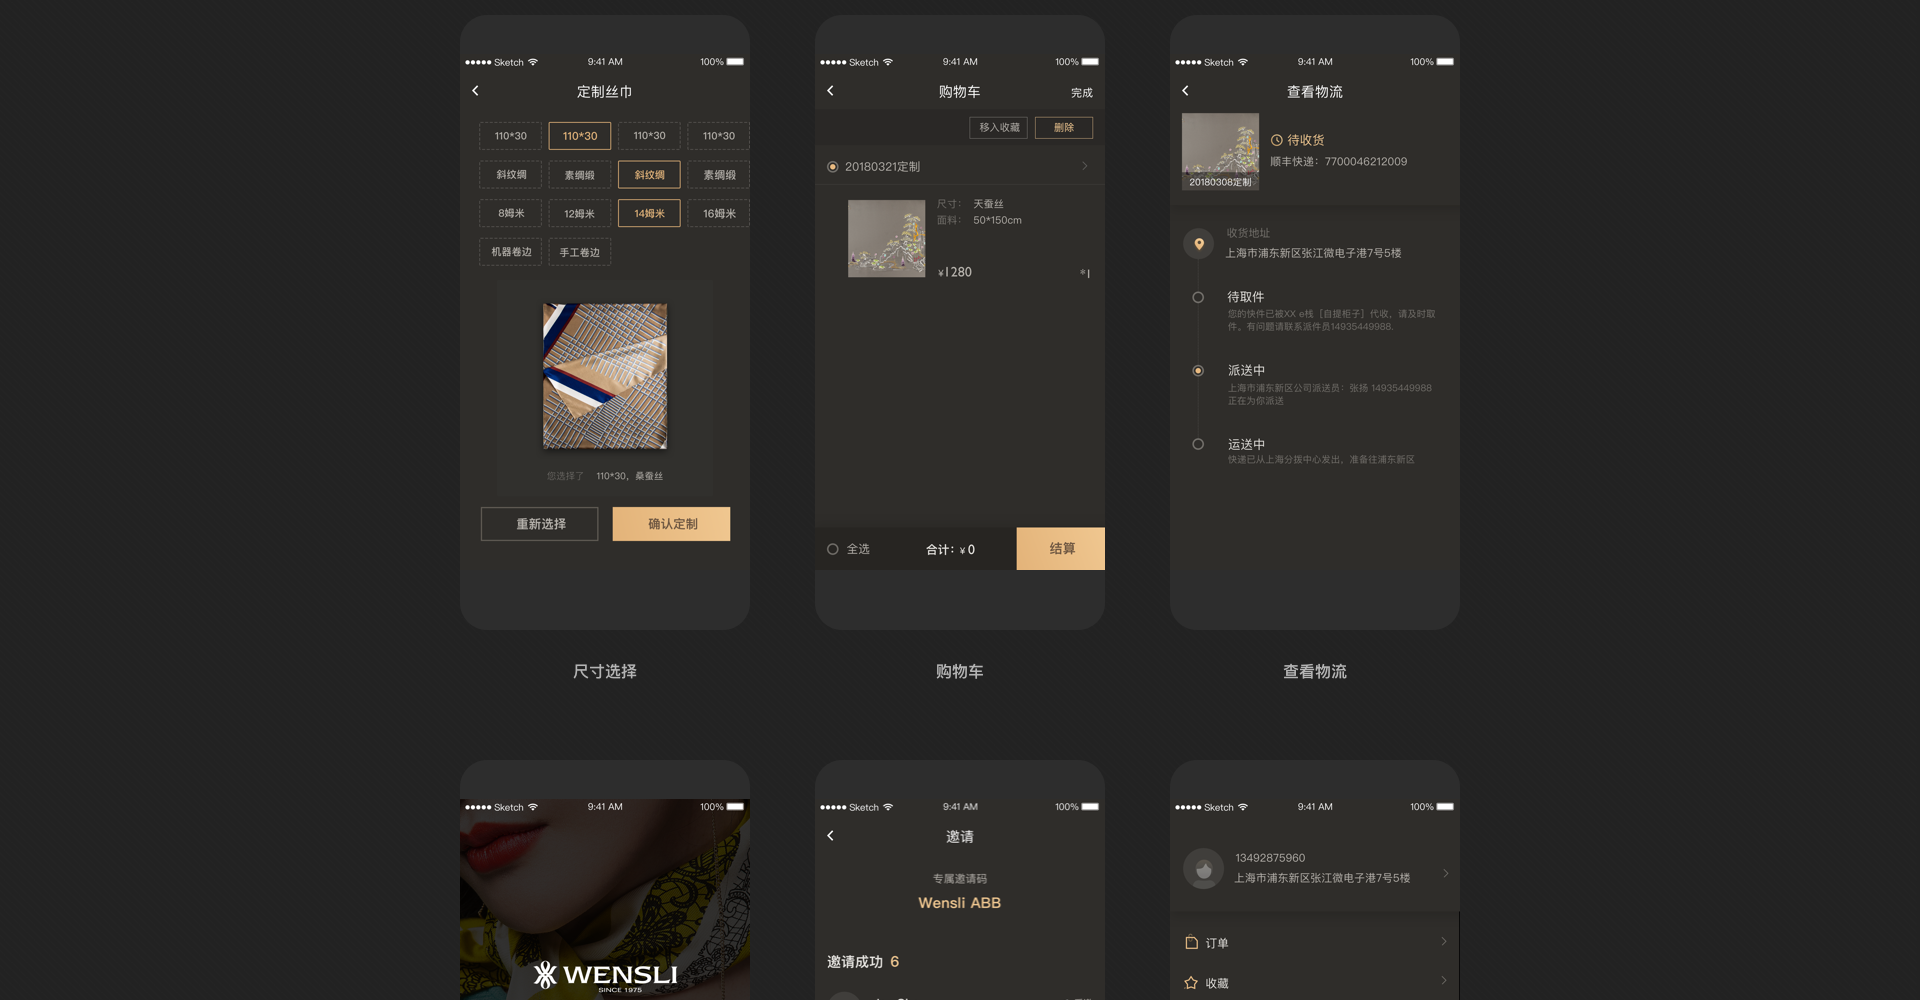The image size is (1920, 1000).
Task: Tap 完成 in the cart header
Action: (1082, 93)
